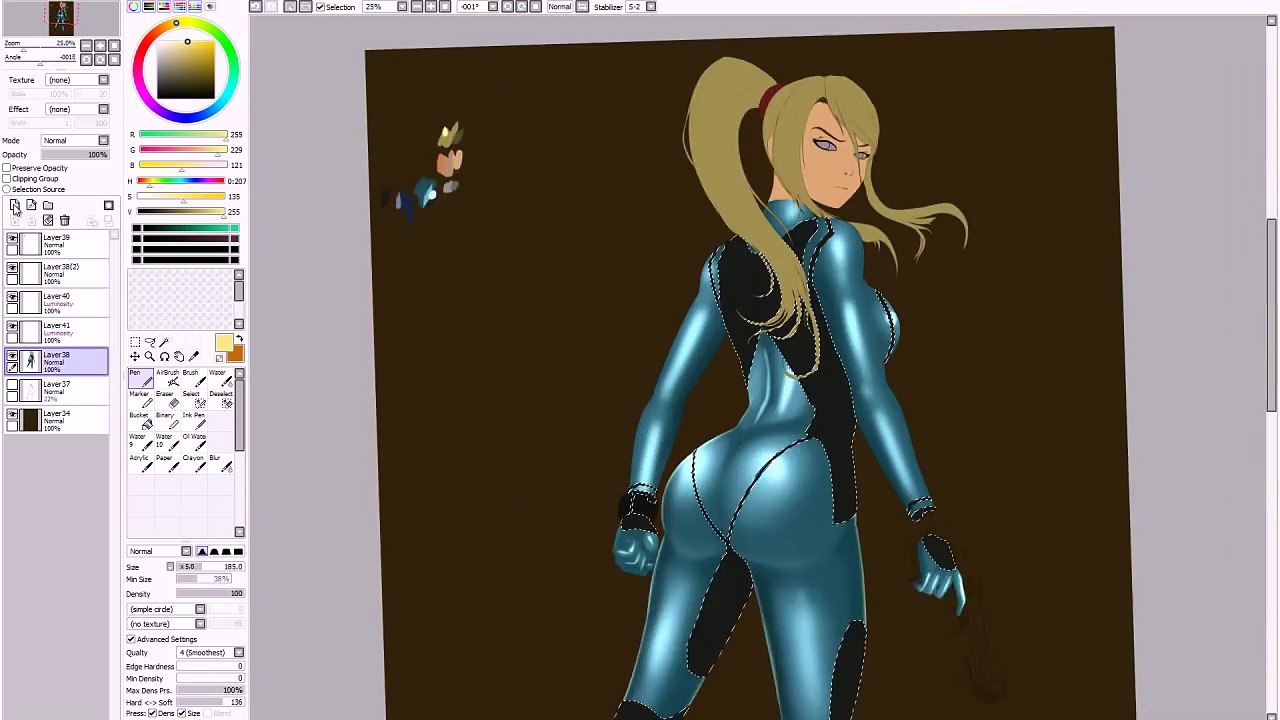
Task: Select the AirBrush tool
Action: click(167, 378)
